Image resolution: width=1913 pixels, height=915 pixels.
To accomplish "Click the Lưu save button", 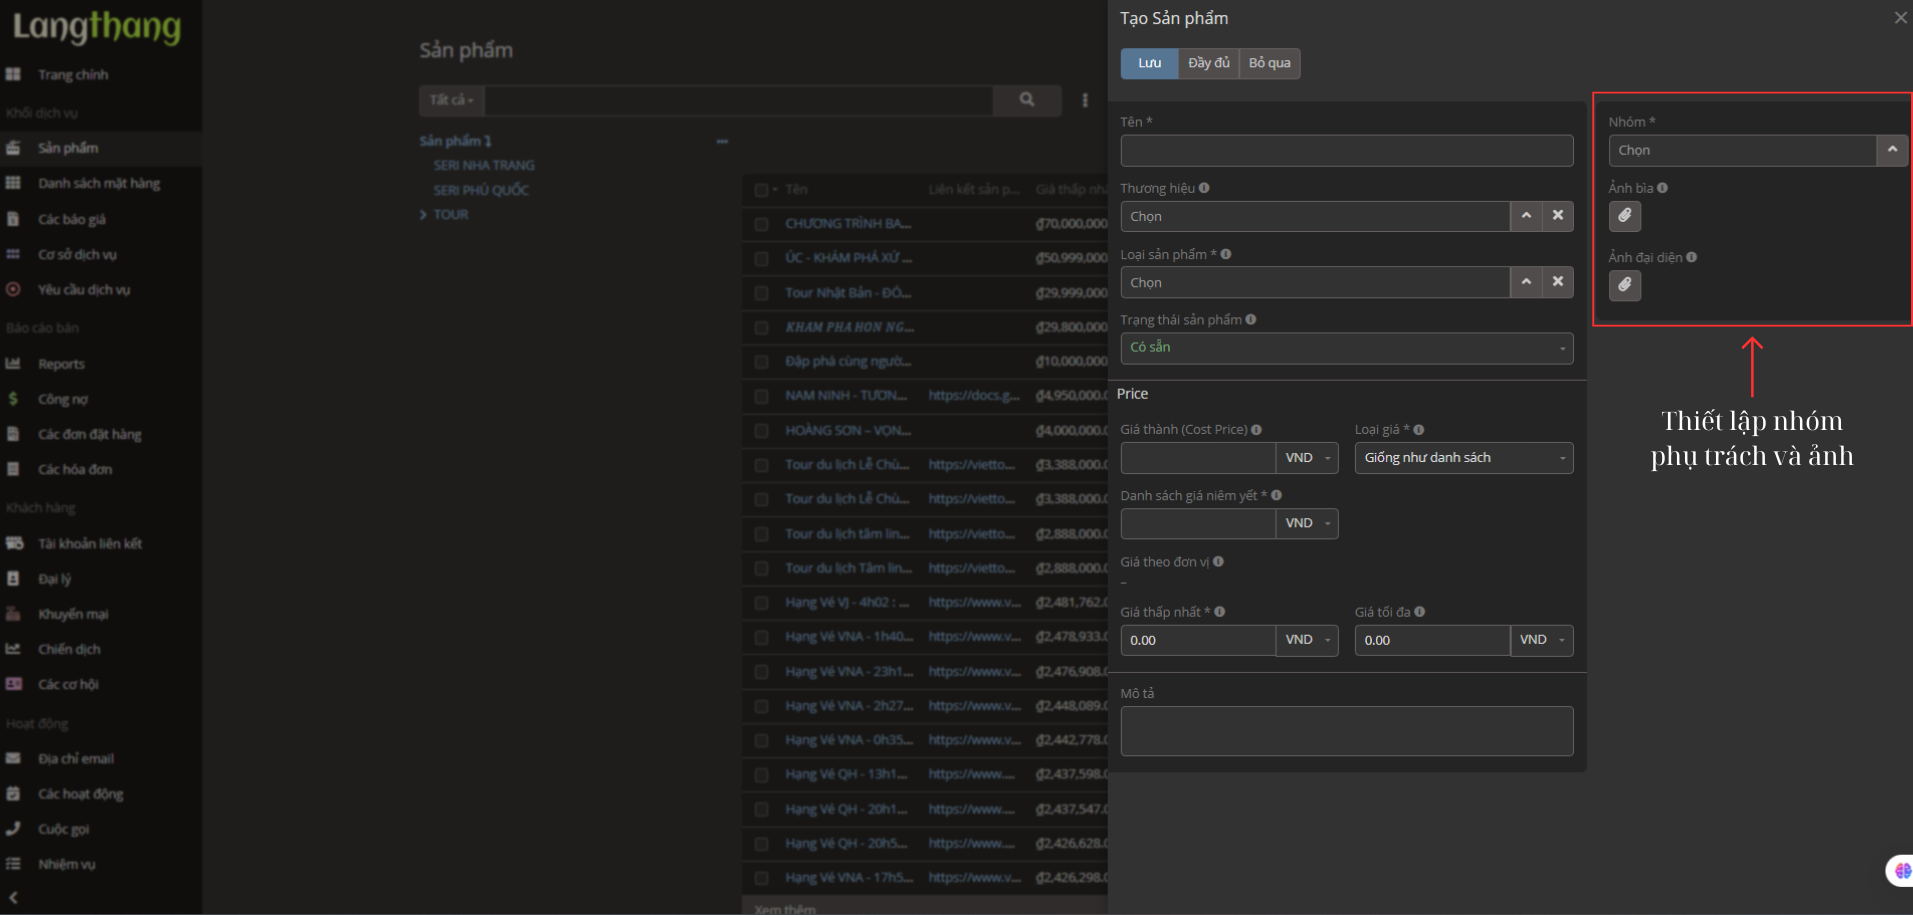I will point(1149,63).
